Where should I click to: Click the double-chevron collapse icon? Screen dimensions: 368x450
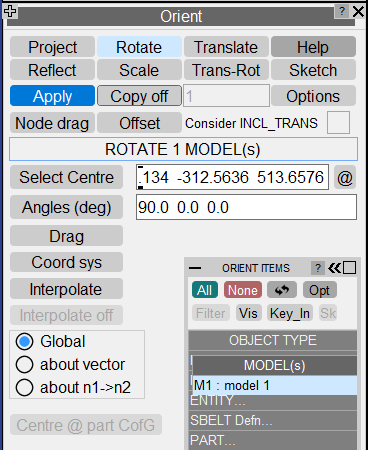tap(334, 268)
